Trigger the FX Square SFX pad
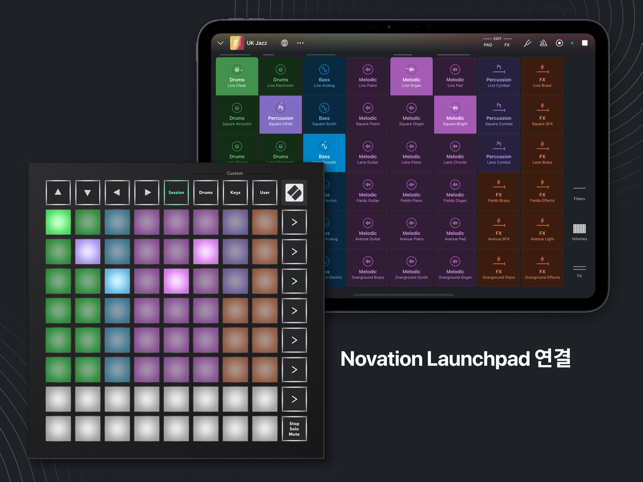Viewport: 643px width, 482px height. [x=542, y=114]
